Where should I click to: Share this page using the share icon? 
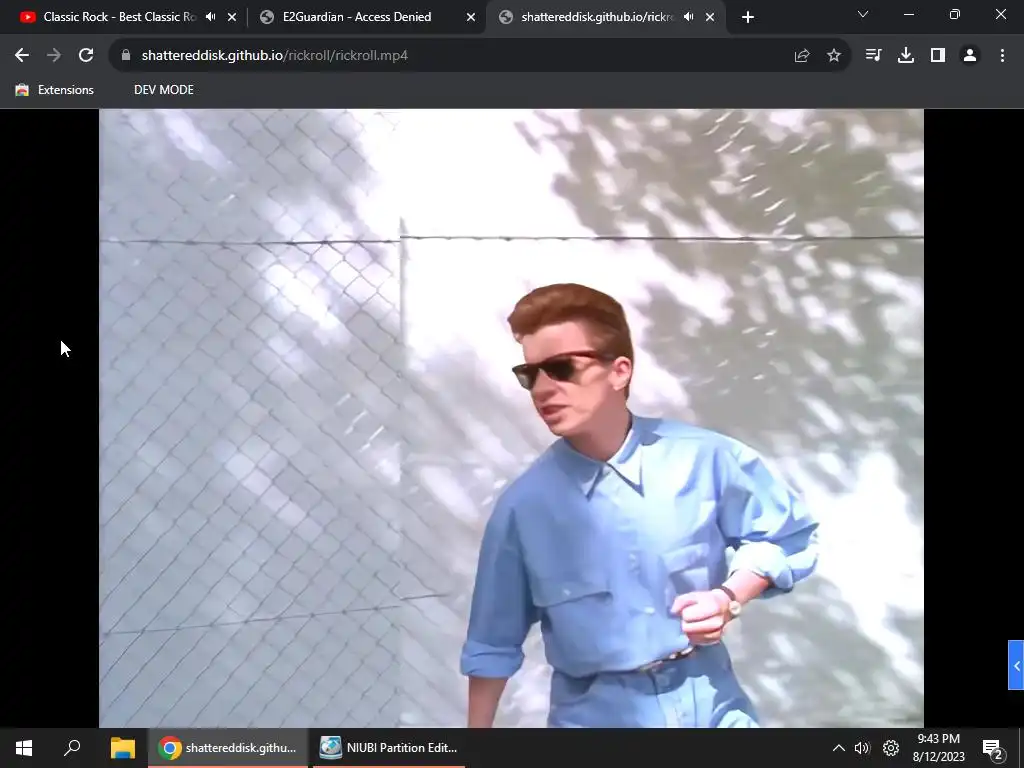coord(802,56)
